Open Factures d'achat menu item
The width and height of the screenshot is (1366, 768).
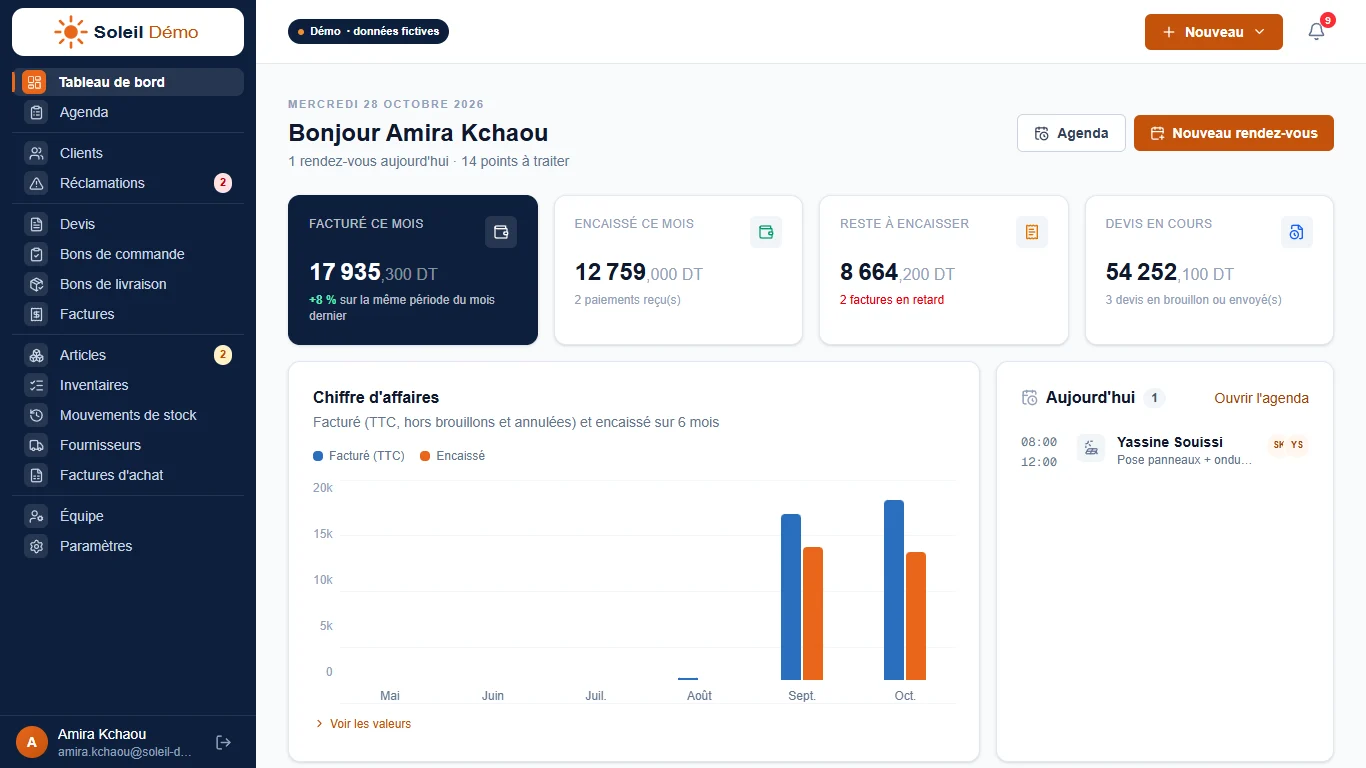(128, 475)
